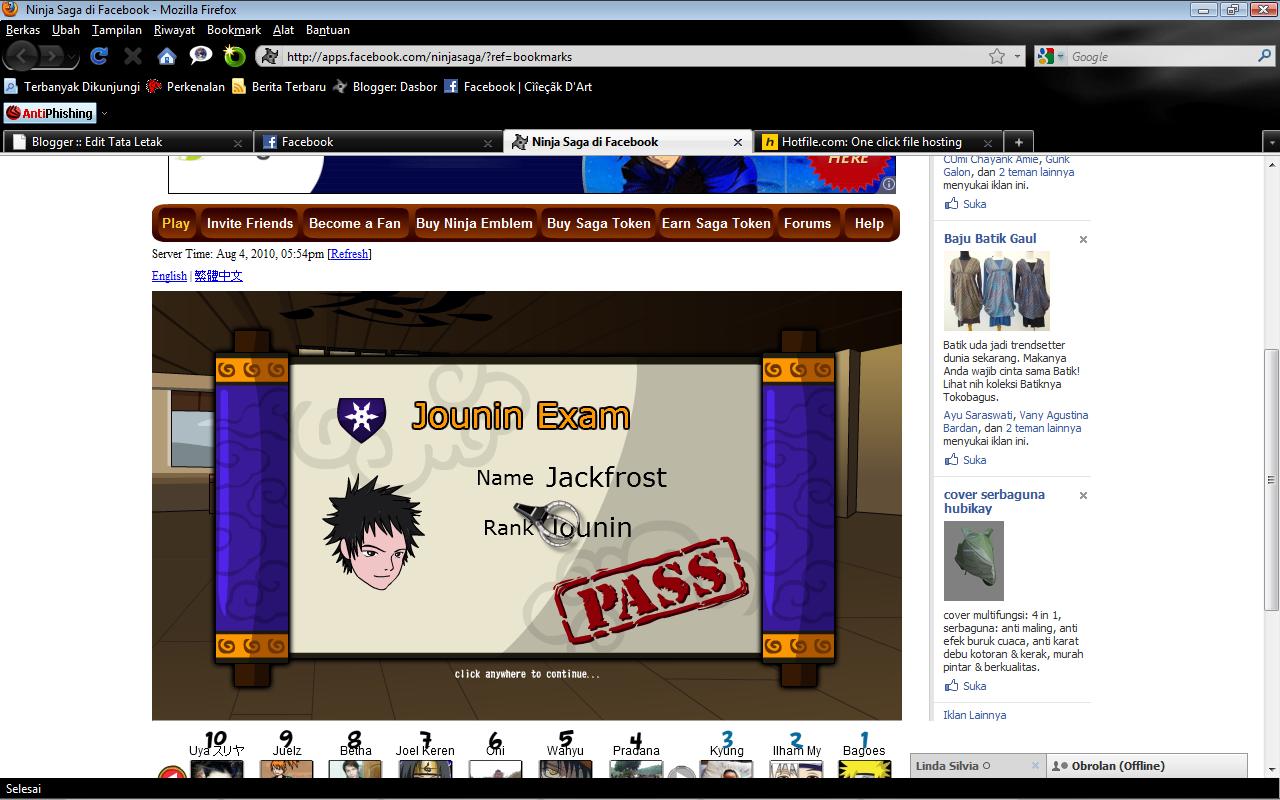
Task: Open the back/forward history dropdown arrow
Action: pyautogui.click(x=72, y=56)
